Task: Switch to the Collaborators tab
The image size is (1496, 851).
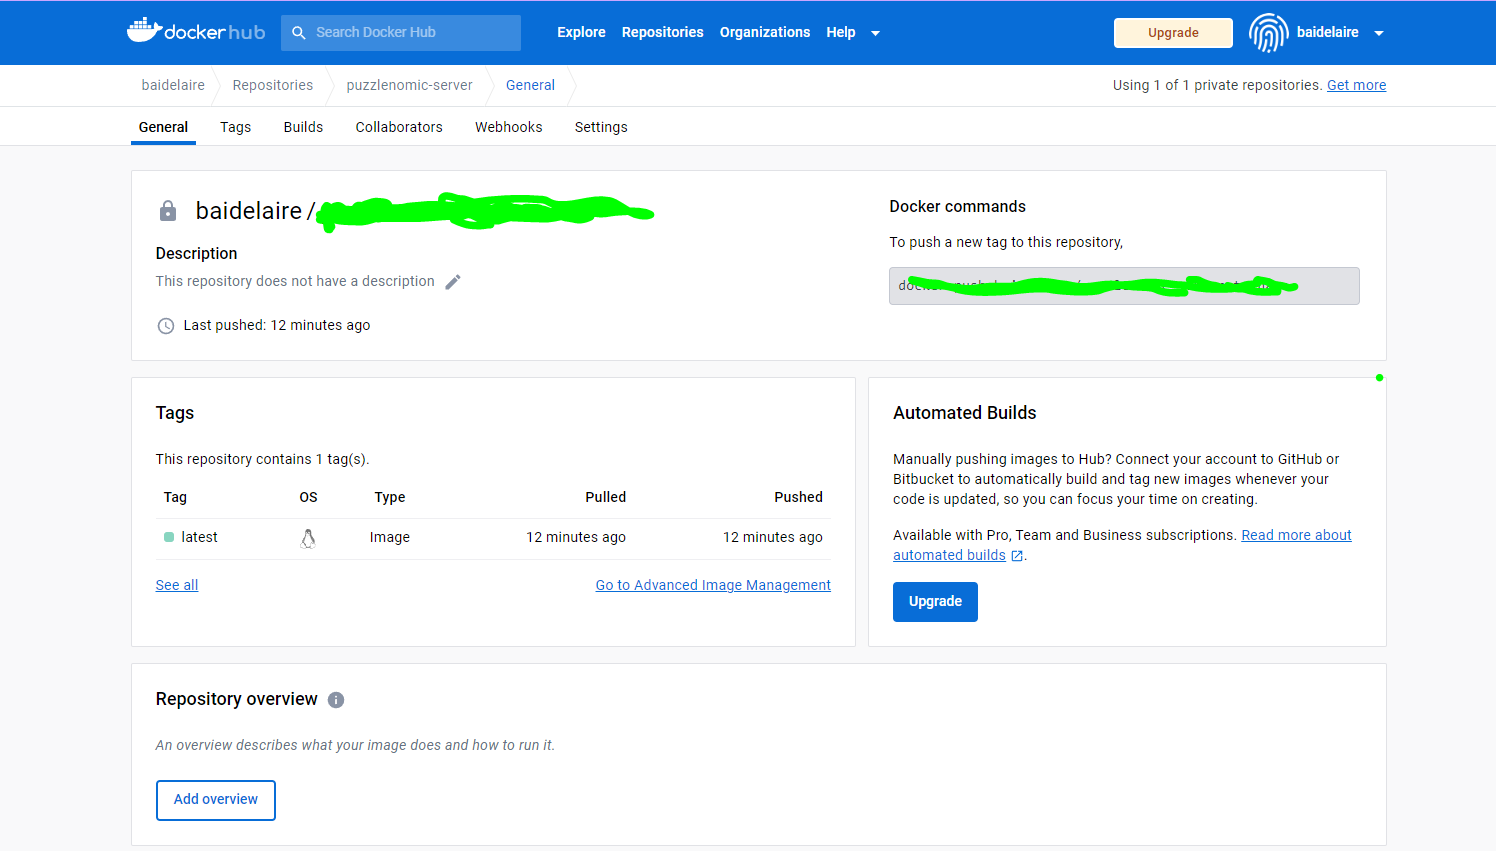Action: tap(399, 127)
